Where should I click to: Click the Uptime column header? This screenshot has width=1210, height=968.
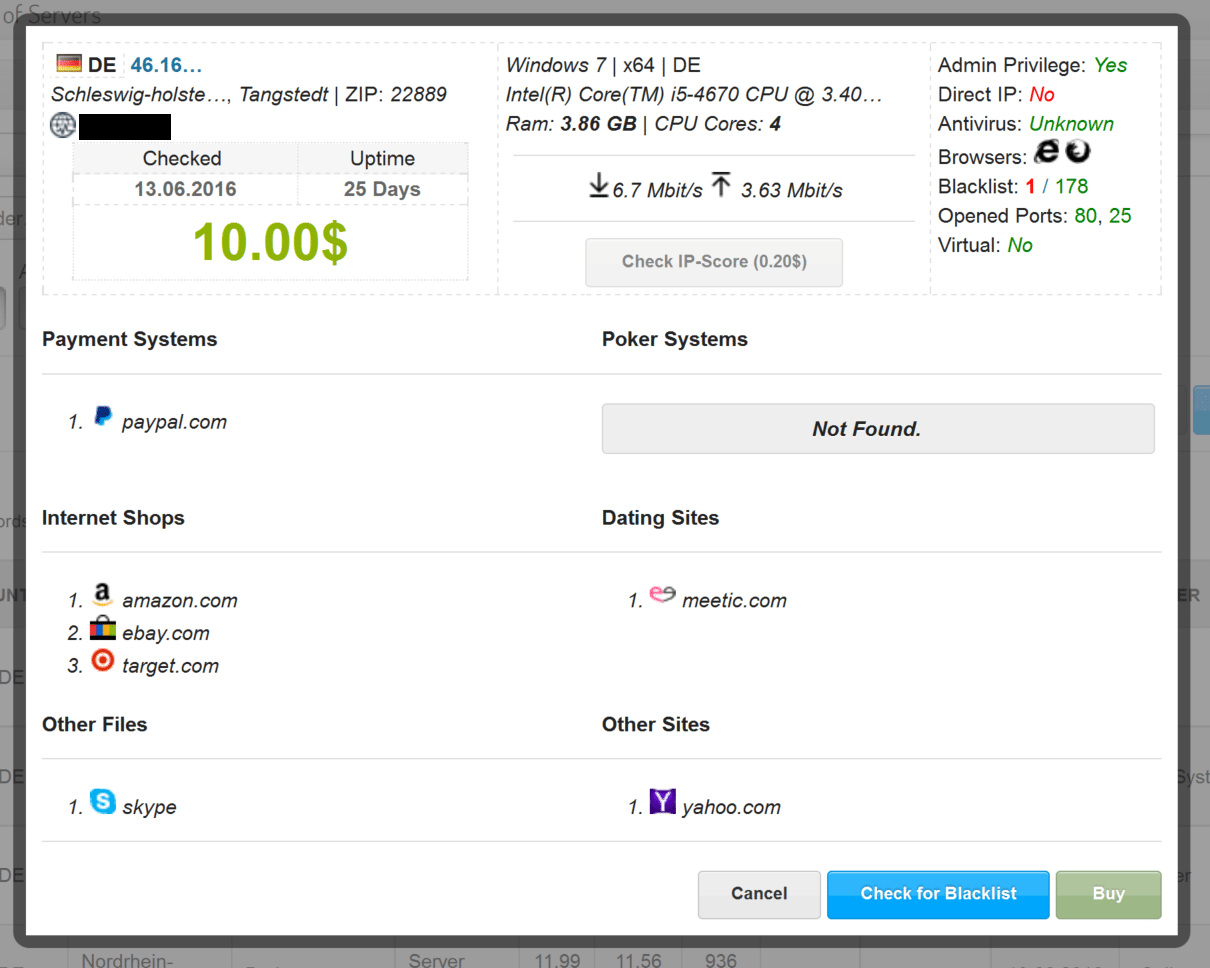click(x=382, y=158)
